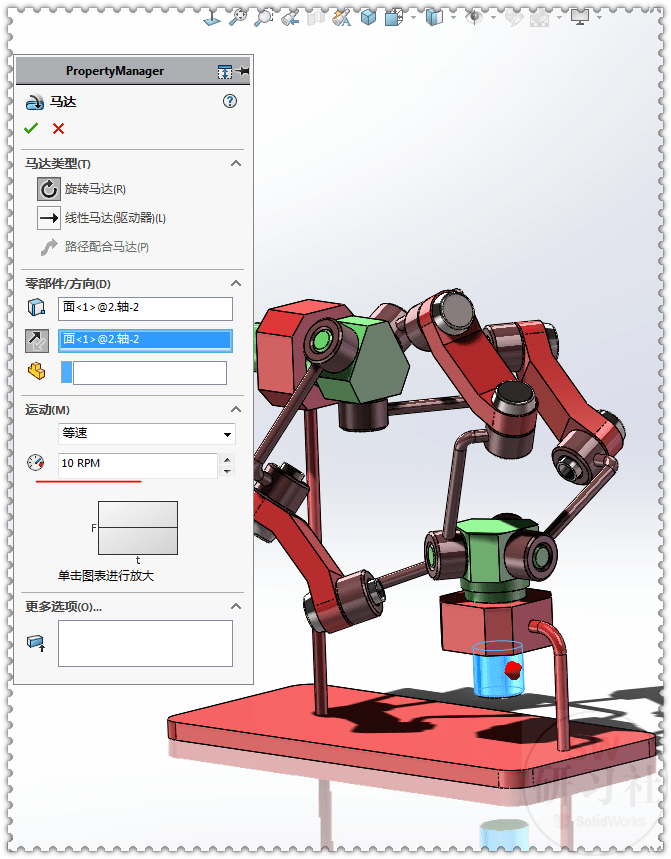Click the motor location face icon

point(37,307)
